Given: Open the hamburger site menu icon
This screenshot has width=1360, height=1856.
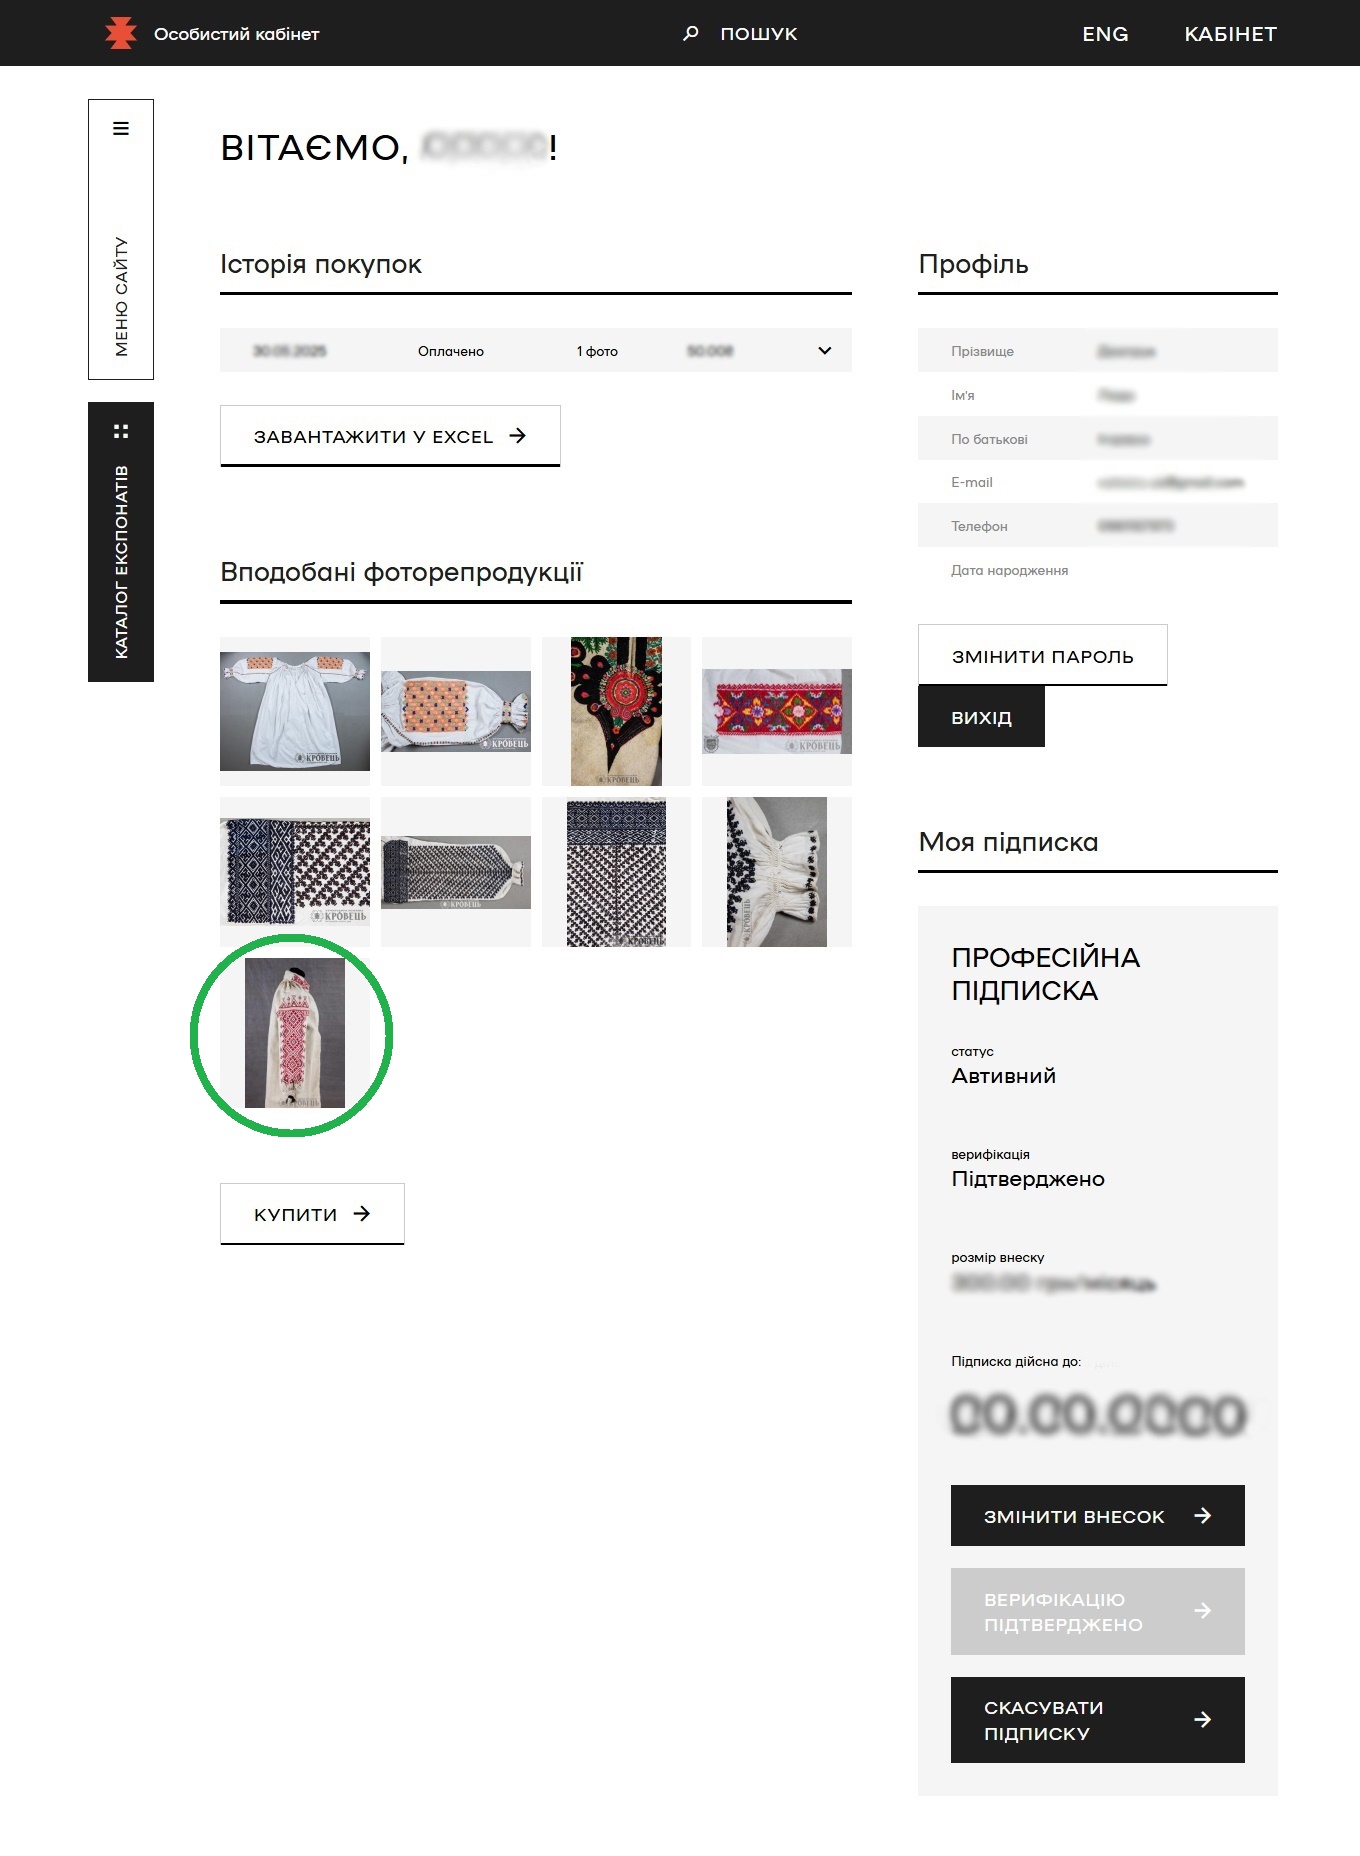Looking at the screenshot, I should pos(121,128).
